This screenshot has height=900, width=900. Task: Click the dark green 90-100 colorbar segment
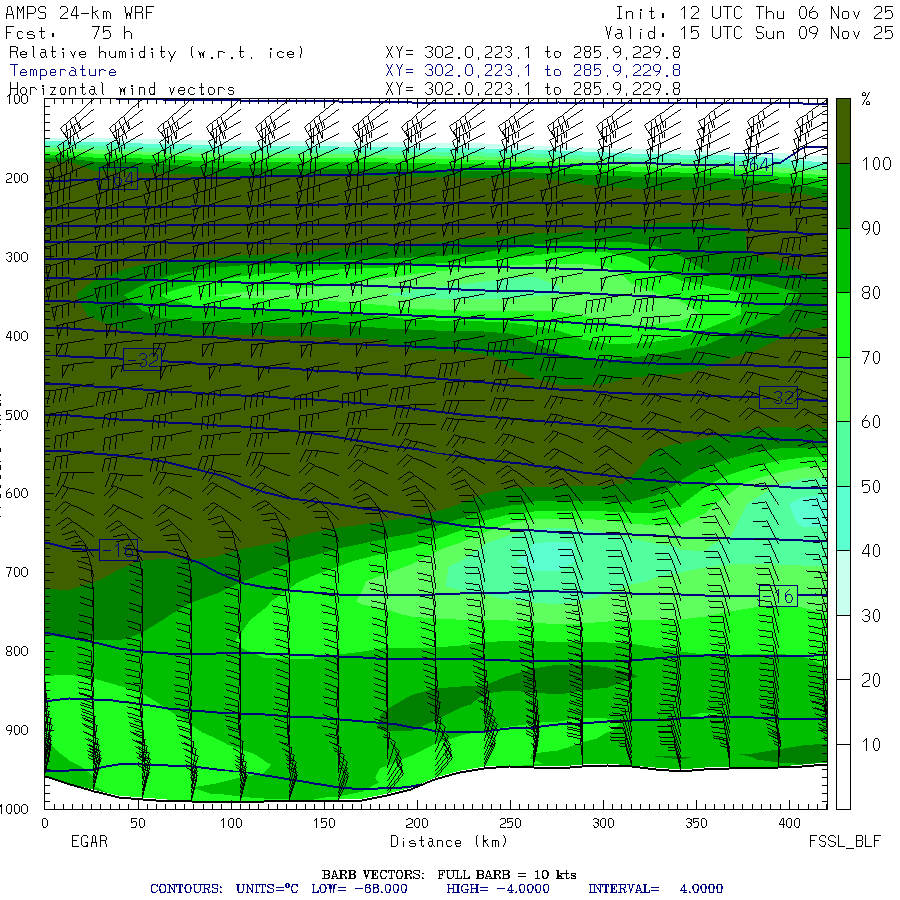tap(843, 196)
